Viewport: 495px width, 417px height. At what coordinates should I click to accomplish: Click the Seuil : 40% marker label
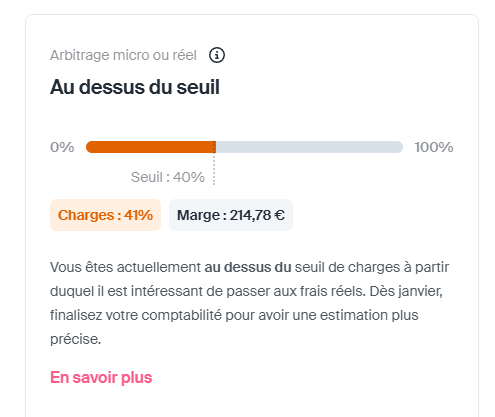[x=168, y=177]
